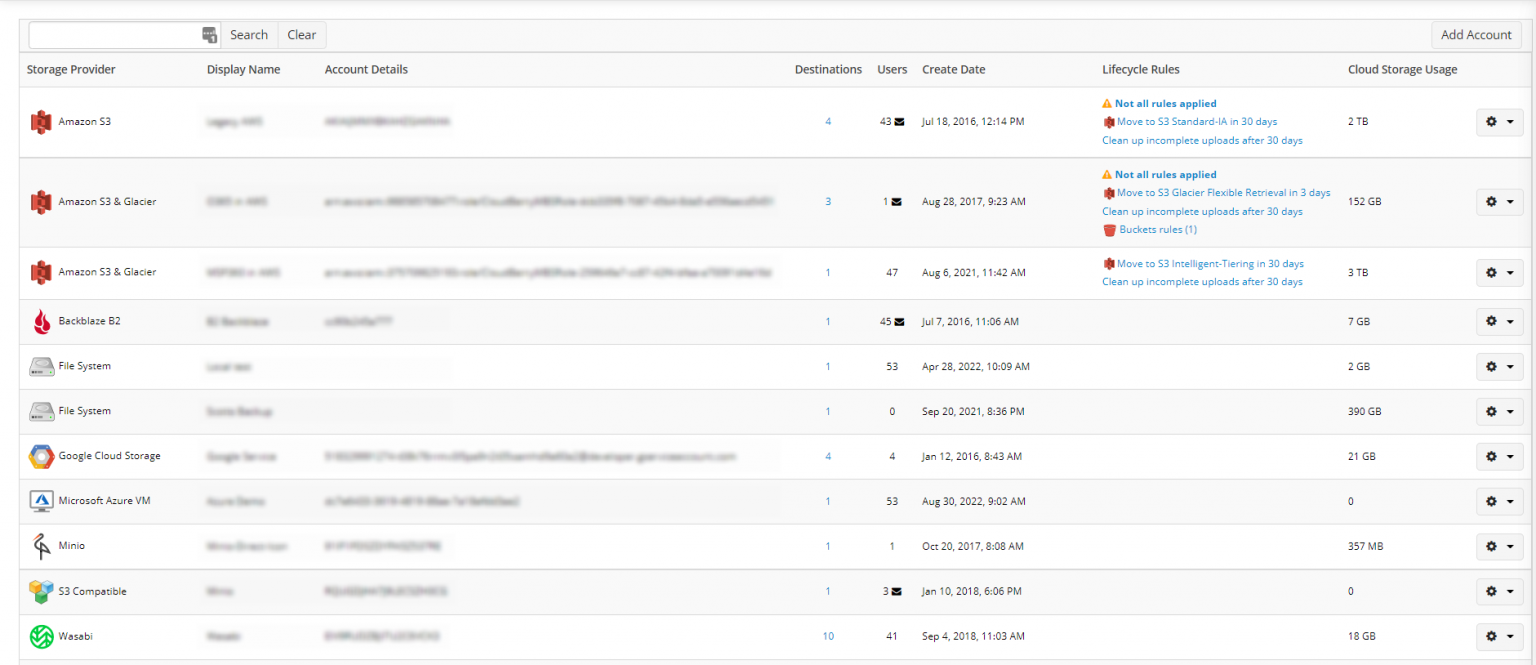This screenshot has width=1536, height=665.
Task: Click the Search button
Action: (x=248, y=34)
